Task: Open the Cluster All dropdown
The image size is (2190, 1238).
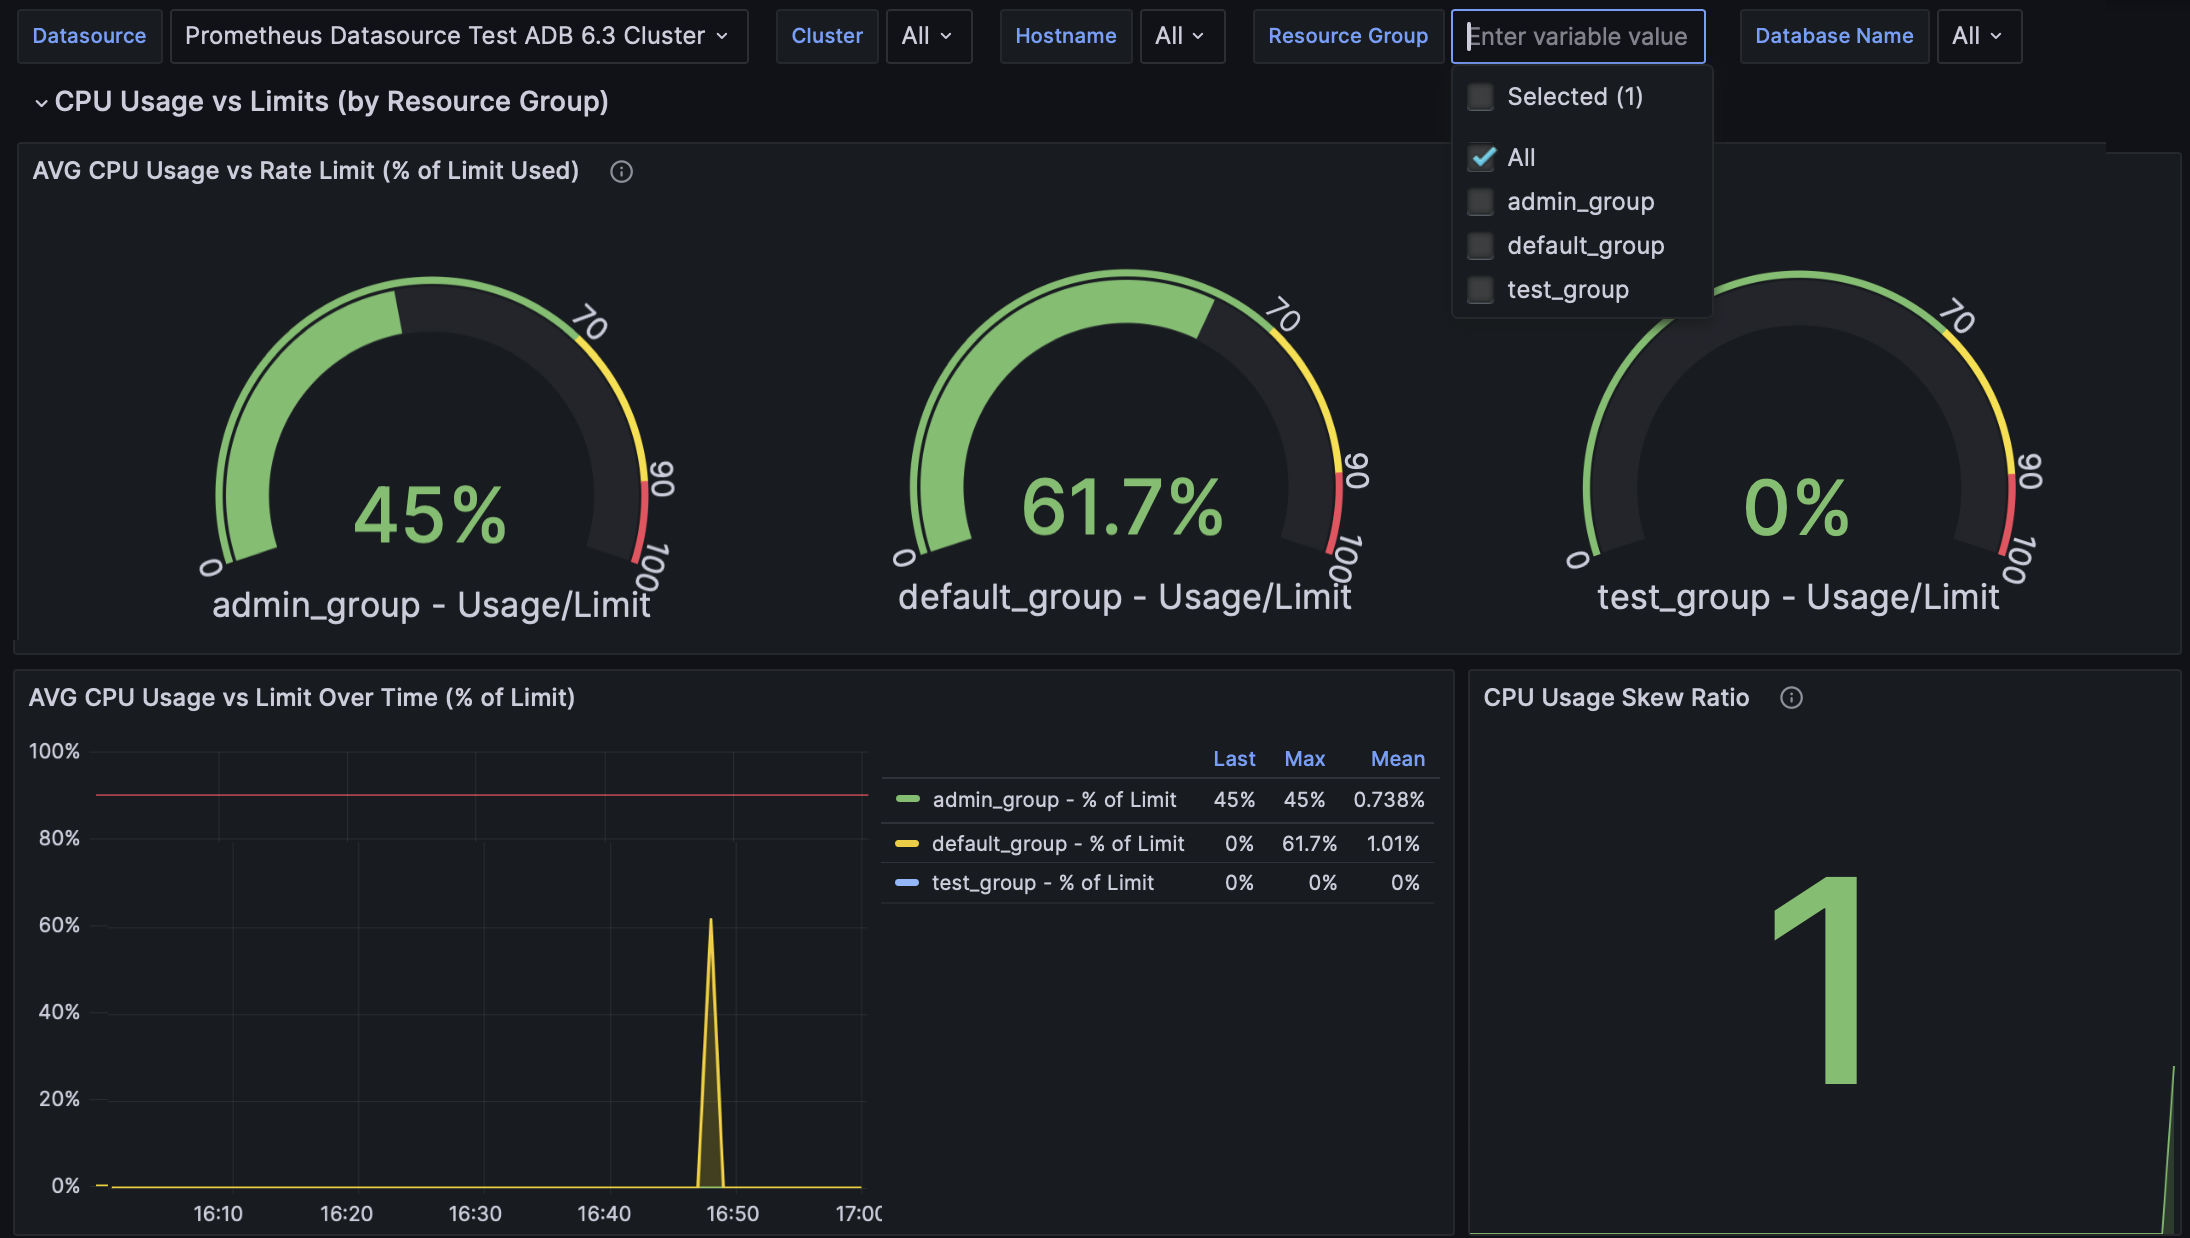Action: (928, 36)
